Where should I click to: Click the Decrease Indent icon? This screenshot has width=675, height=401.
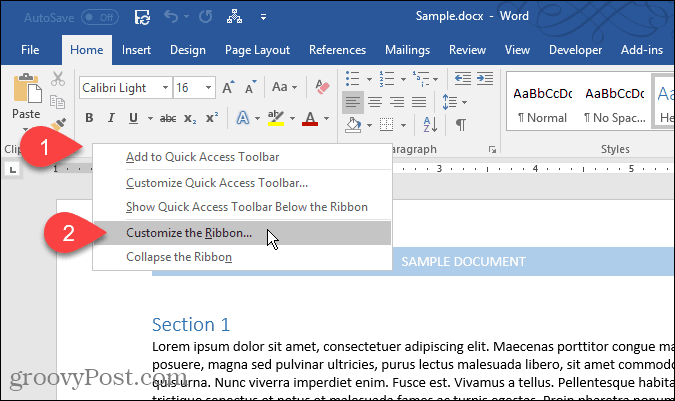(463, 79)
